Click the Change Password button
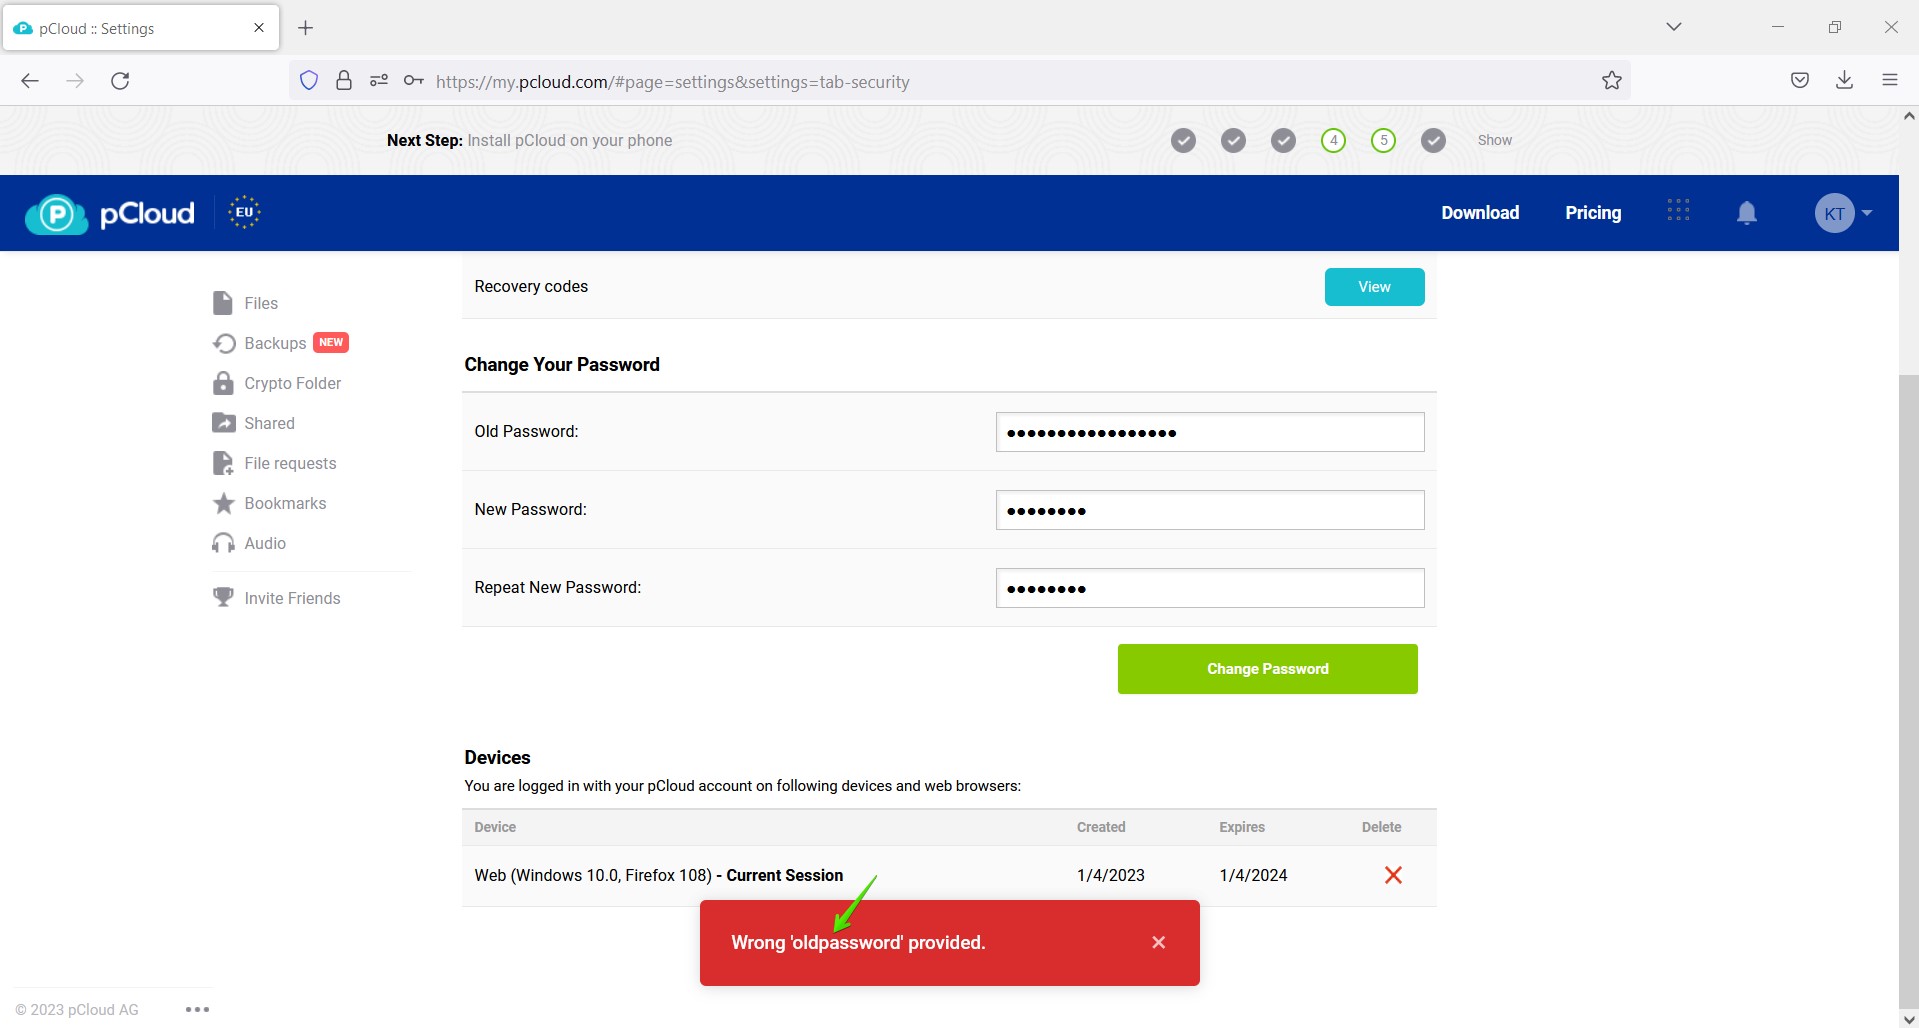 click(1267, 669)
